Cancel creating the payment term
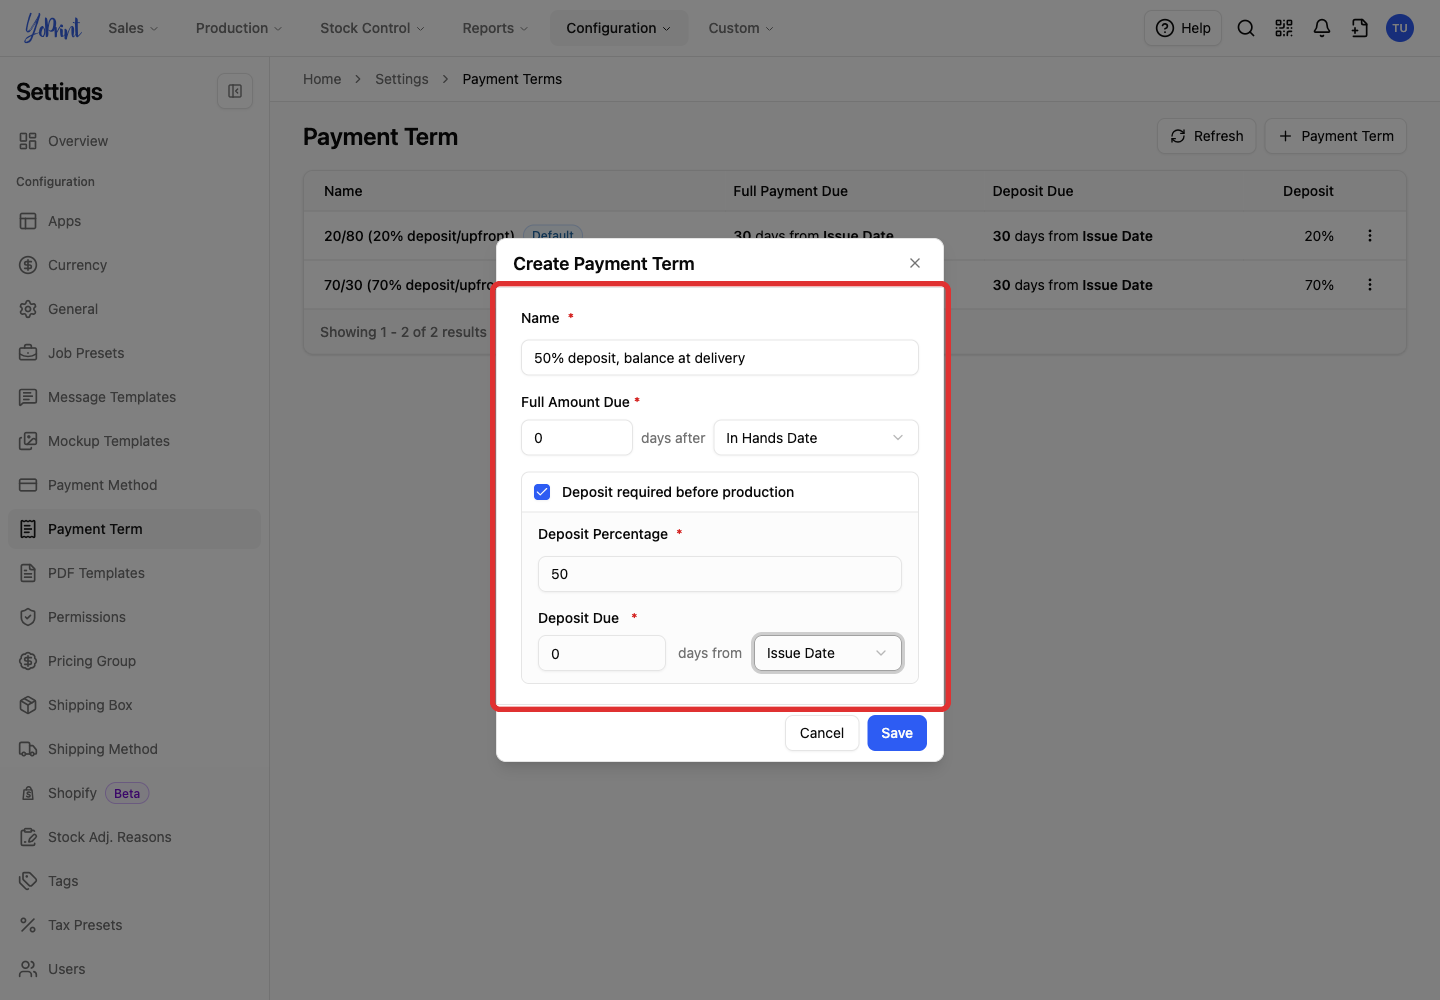This screenshot has height=1000, width=1440. tap(822, 733)
